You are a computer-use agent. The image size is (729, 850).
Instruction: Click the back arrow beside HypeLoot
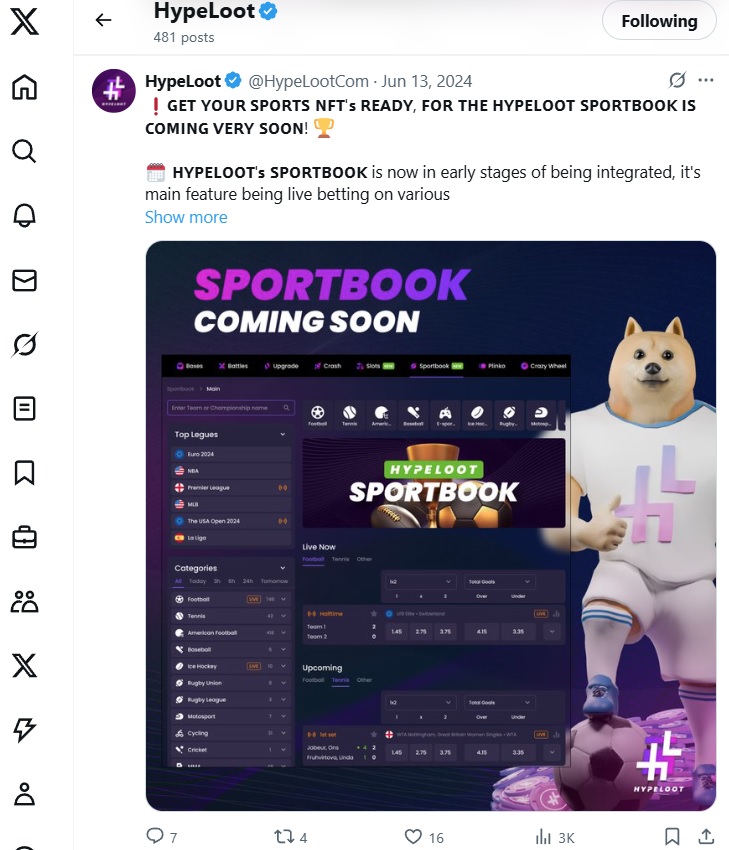[103, 20]
